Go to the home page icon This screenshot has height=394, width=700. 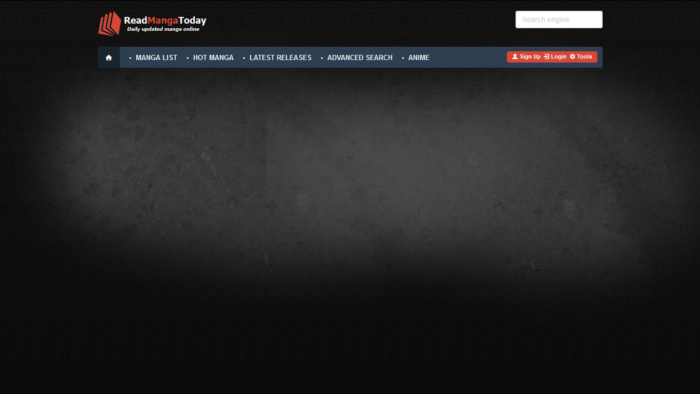coord(108,58)
